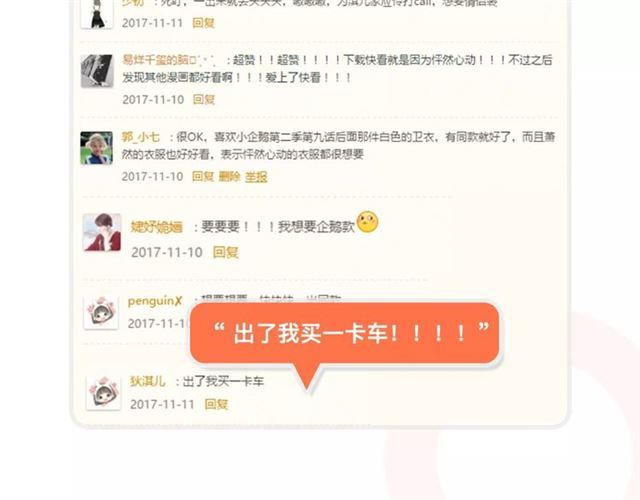
Task: Reply to 婕妤娘娘 comment
Action: pyautogui.click(x=225, y=252)
